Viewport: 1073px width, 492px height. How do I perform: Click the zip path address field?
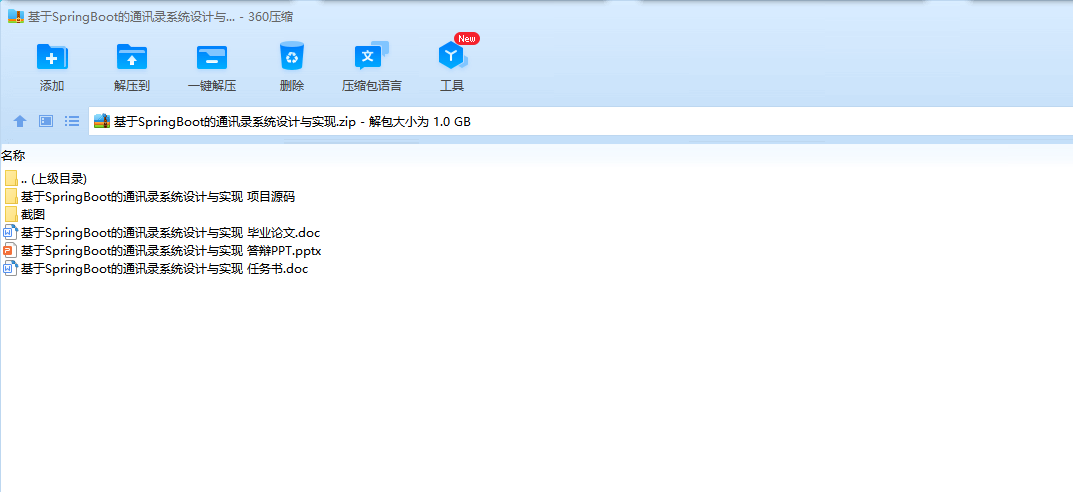coord(581,122)
